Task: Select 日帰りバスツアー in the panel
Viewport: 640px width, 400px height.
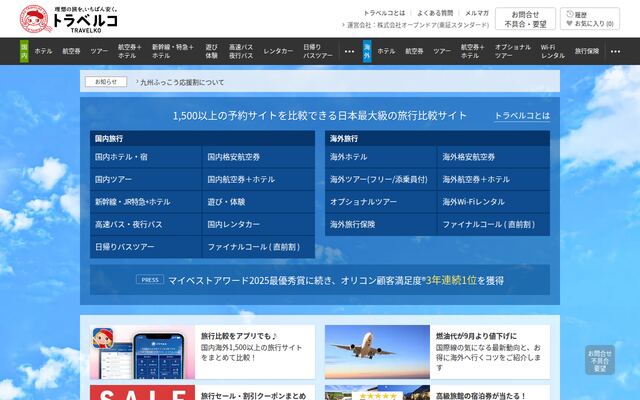Action: [146, 247]
